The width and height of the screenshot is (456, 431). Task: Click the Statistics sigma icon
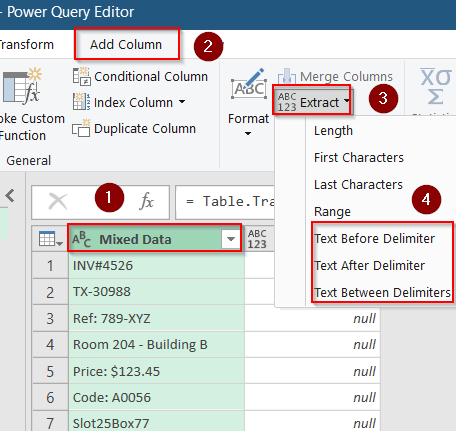pos(435,86)
